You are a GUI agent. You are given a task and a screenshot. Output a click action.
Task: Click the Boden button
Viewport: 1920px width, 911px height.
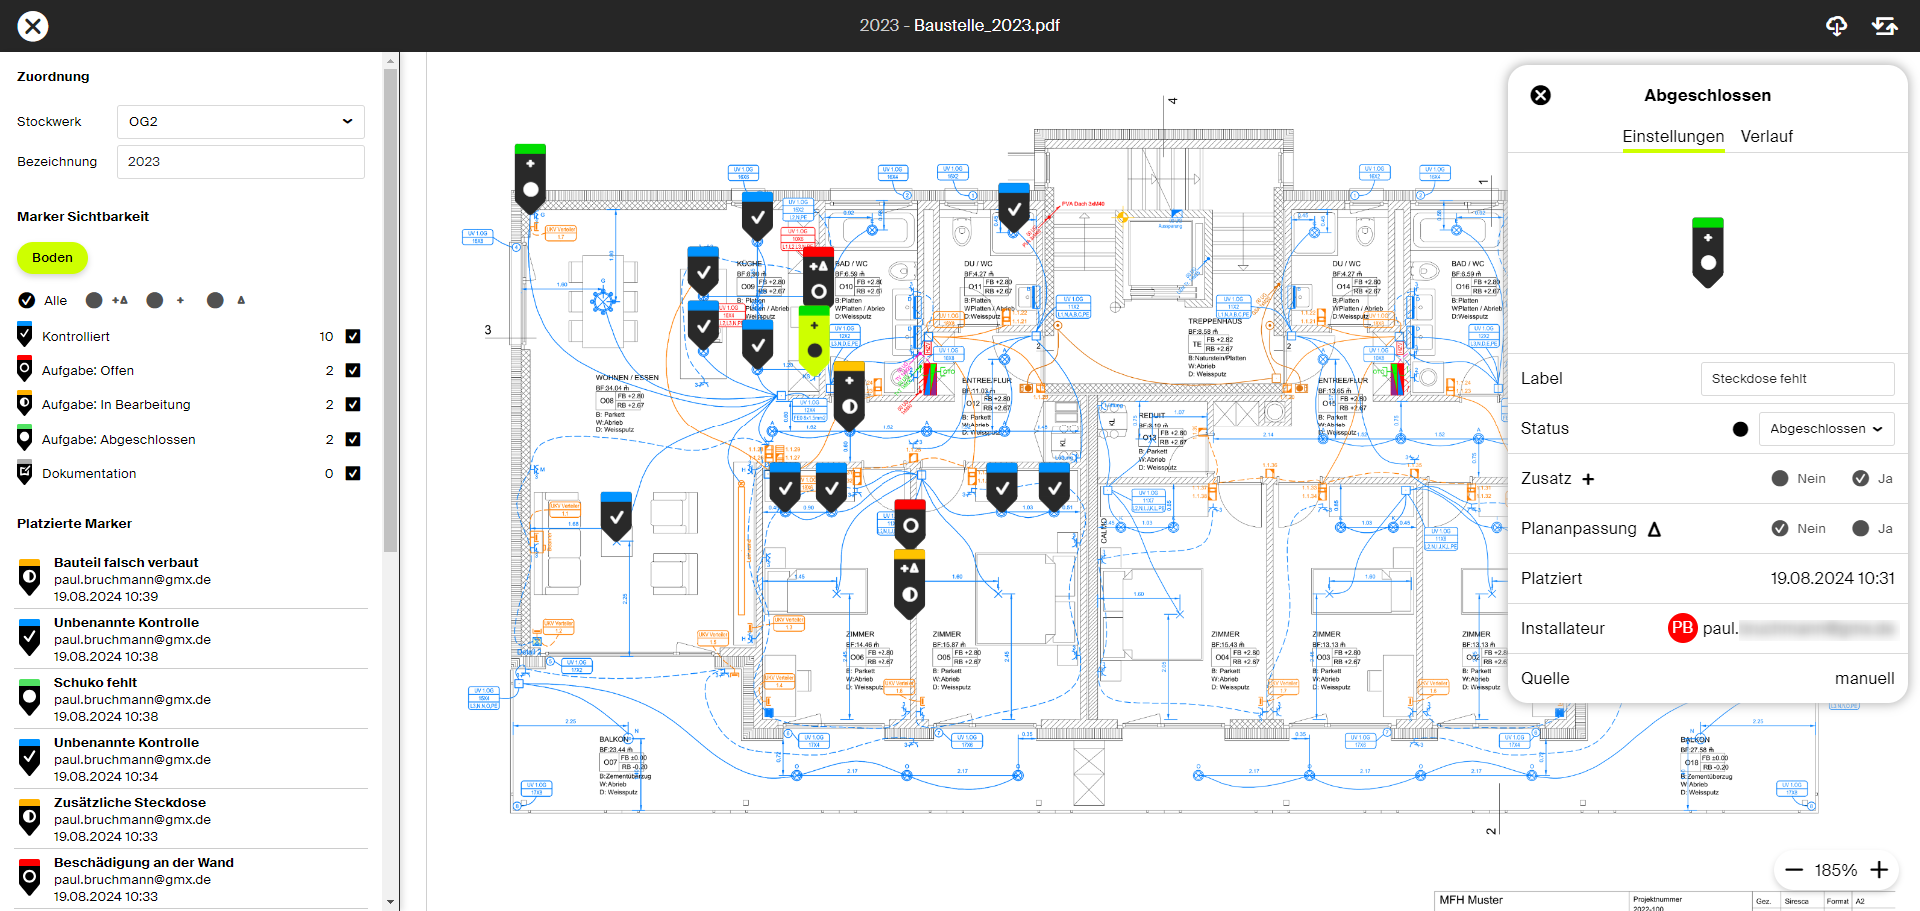click(x=52, y=258)
